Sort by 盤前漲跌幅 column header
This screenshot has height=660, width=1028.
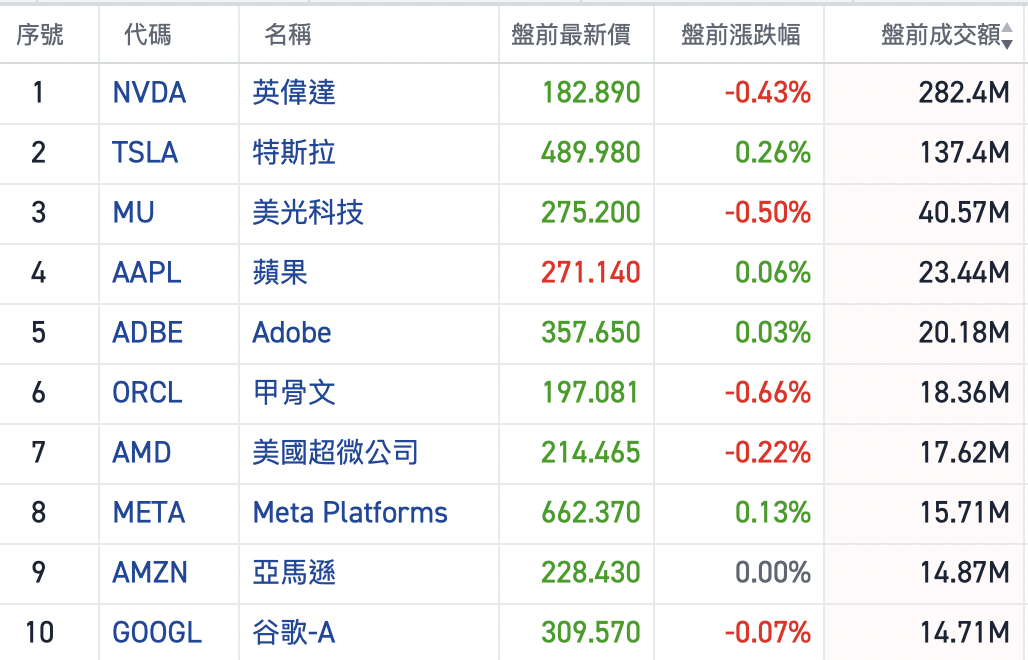740,36
